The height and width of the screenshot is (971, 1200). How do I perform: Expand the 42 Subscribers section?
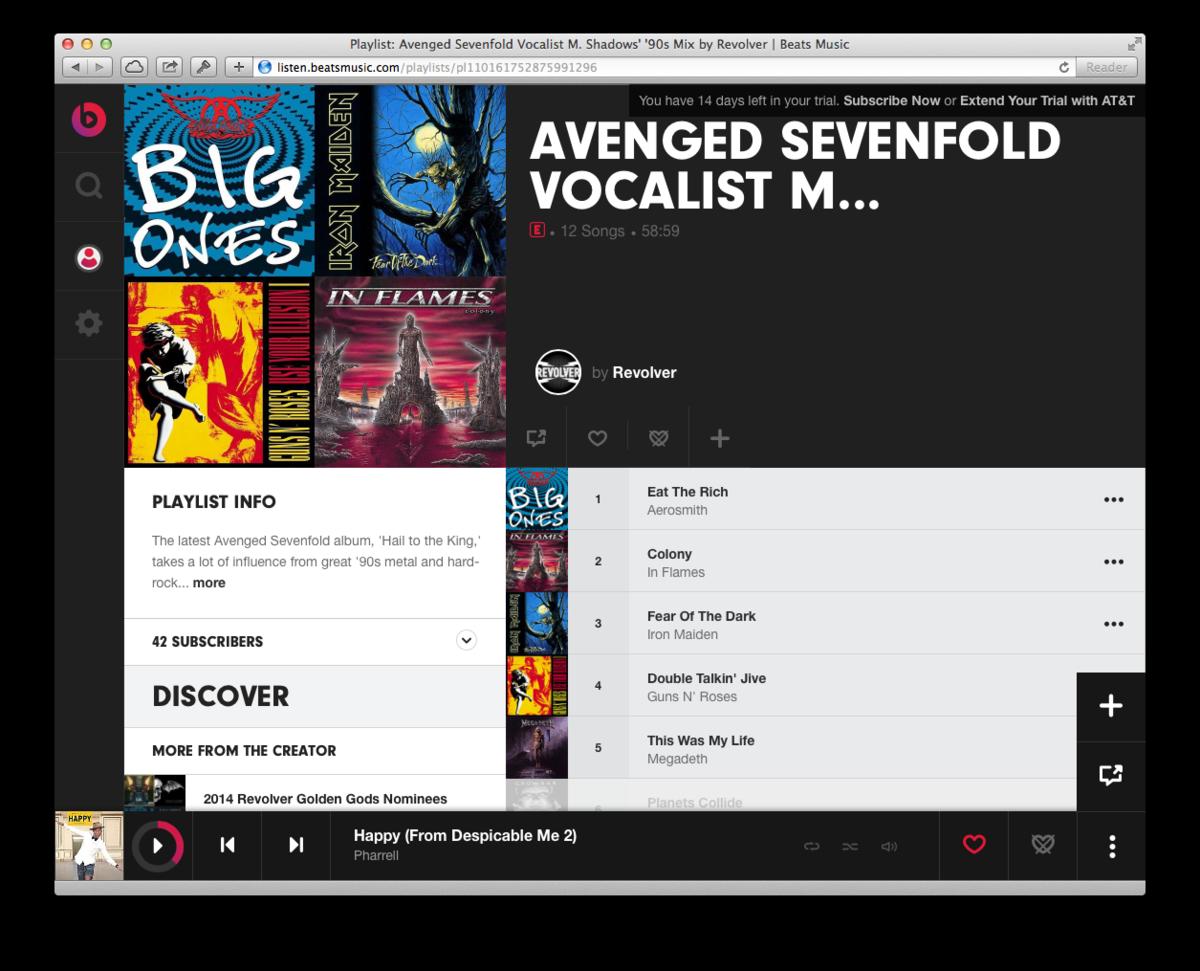[x=466, y=641]
